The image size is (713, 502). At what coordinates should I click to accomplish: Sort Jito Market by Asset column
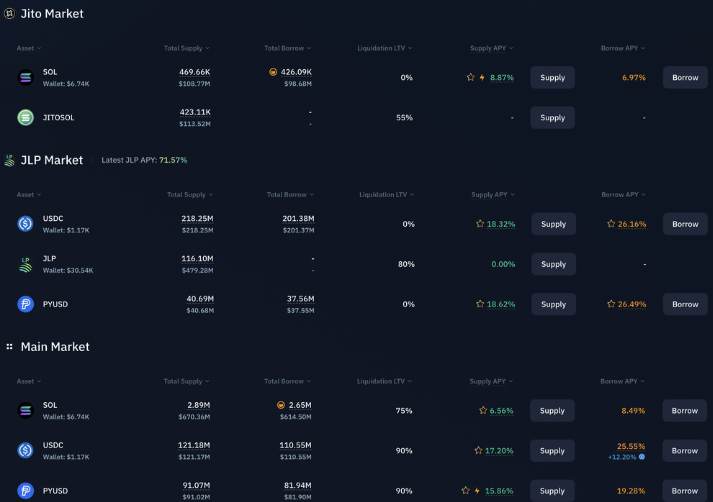(x=29, y=48)
